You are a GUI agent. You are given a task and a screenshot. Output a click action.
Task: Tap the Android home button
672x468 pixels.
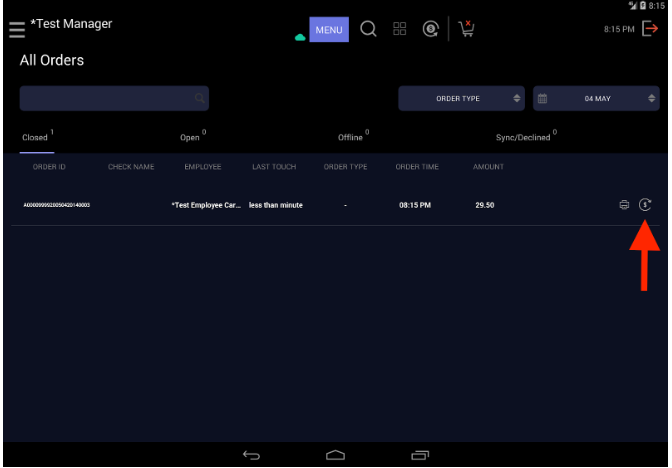tap(335, 455)
